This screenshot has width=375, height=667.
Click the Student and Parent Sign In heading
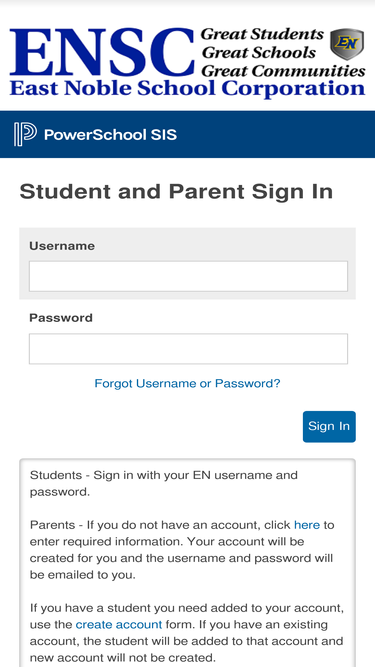pos(176,191)
